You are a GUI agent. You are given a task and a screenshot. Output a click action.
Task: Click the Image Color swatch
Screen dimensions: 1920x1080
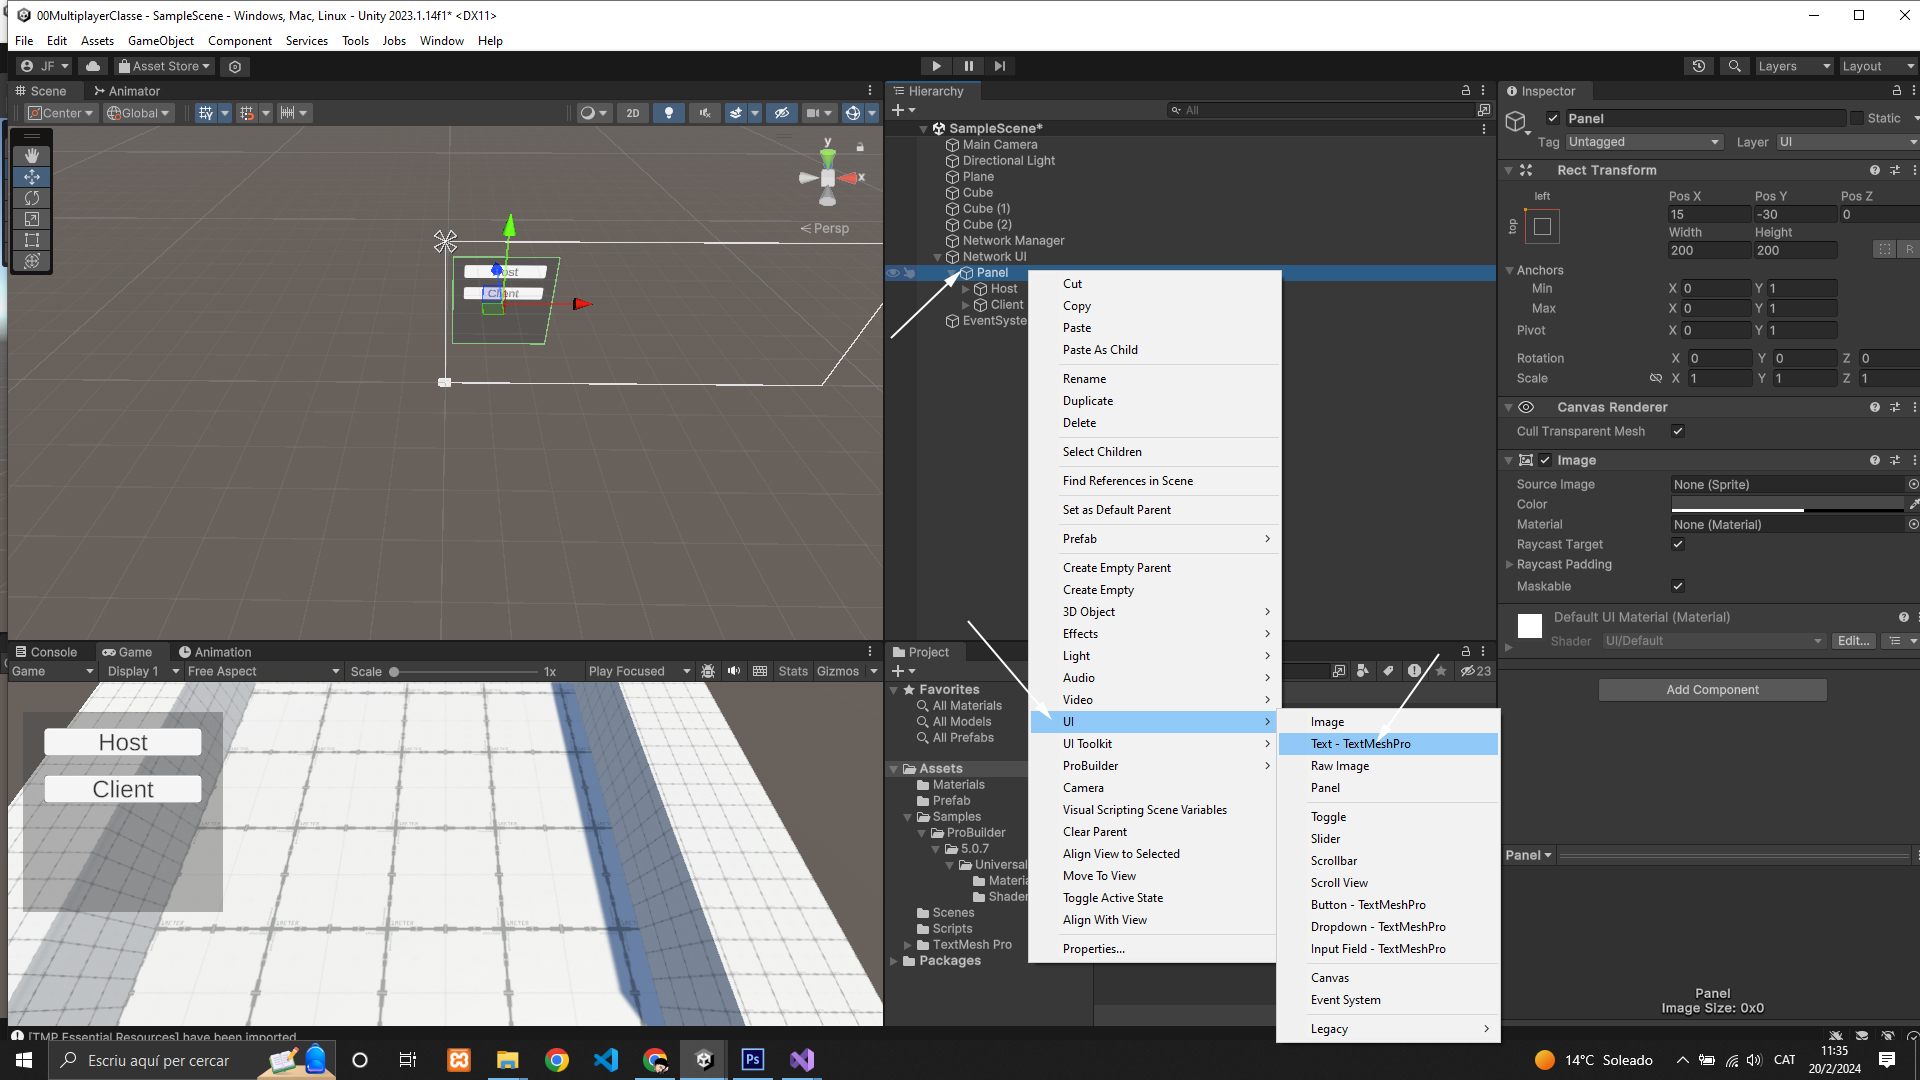tap(1787, 504)
